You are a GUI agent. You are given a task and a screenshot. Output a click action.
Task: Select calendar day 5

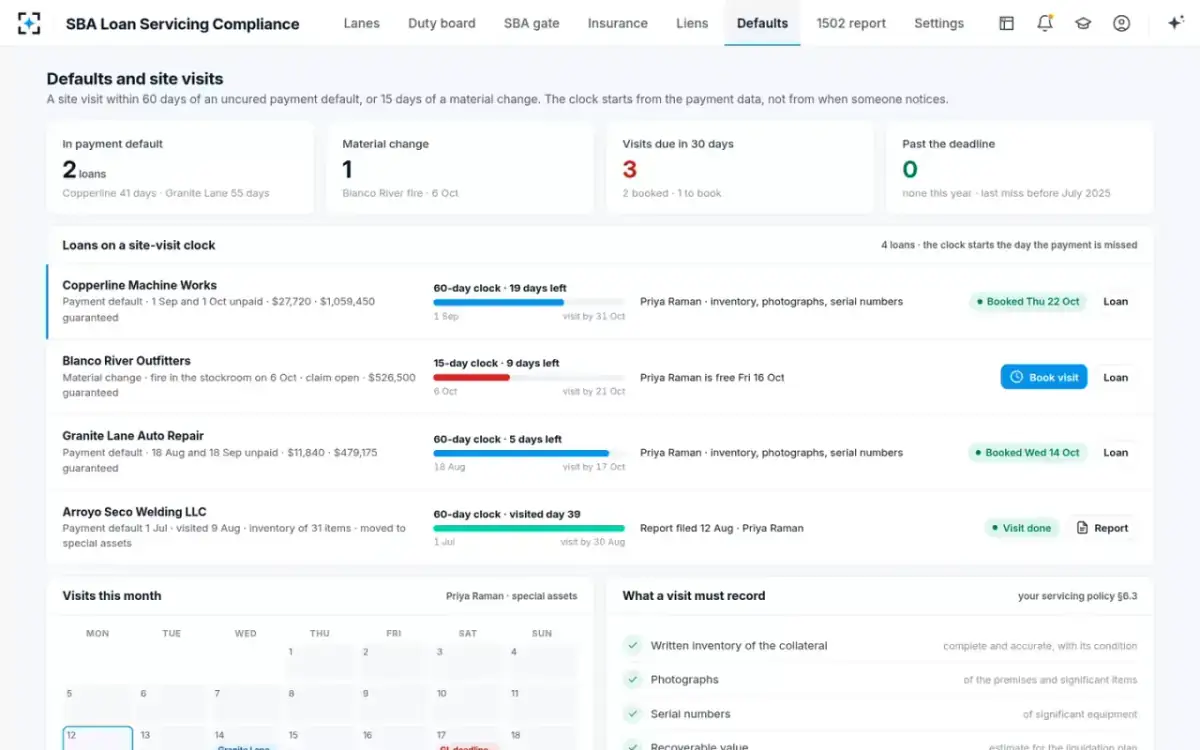coord(98,703)
